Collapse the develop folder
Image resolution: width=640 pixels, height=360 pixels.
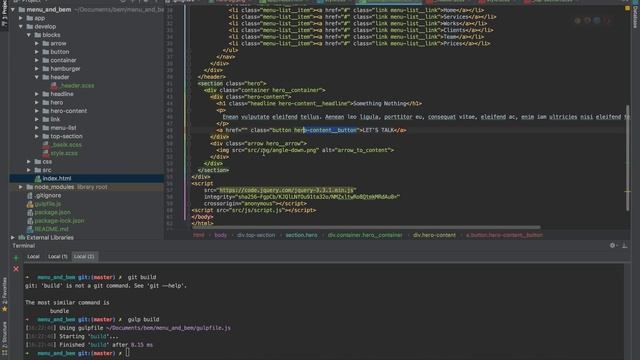[21, 27]
